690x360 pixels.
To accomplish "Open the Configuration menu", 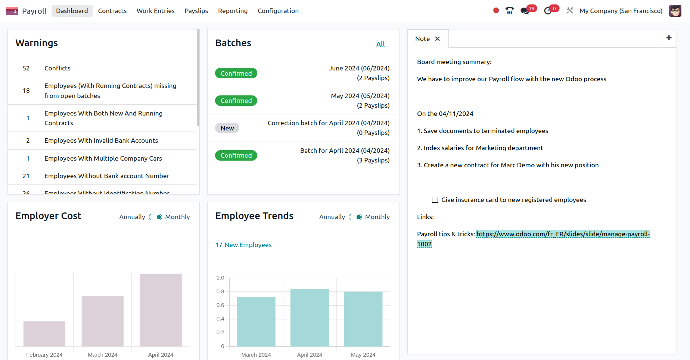I will pos(278,11).
